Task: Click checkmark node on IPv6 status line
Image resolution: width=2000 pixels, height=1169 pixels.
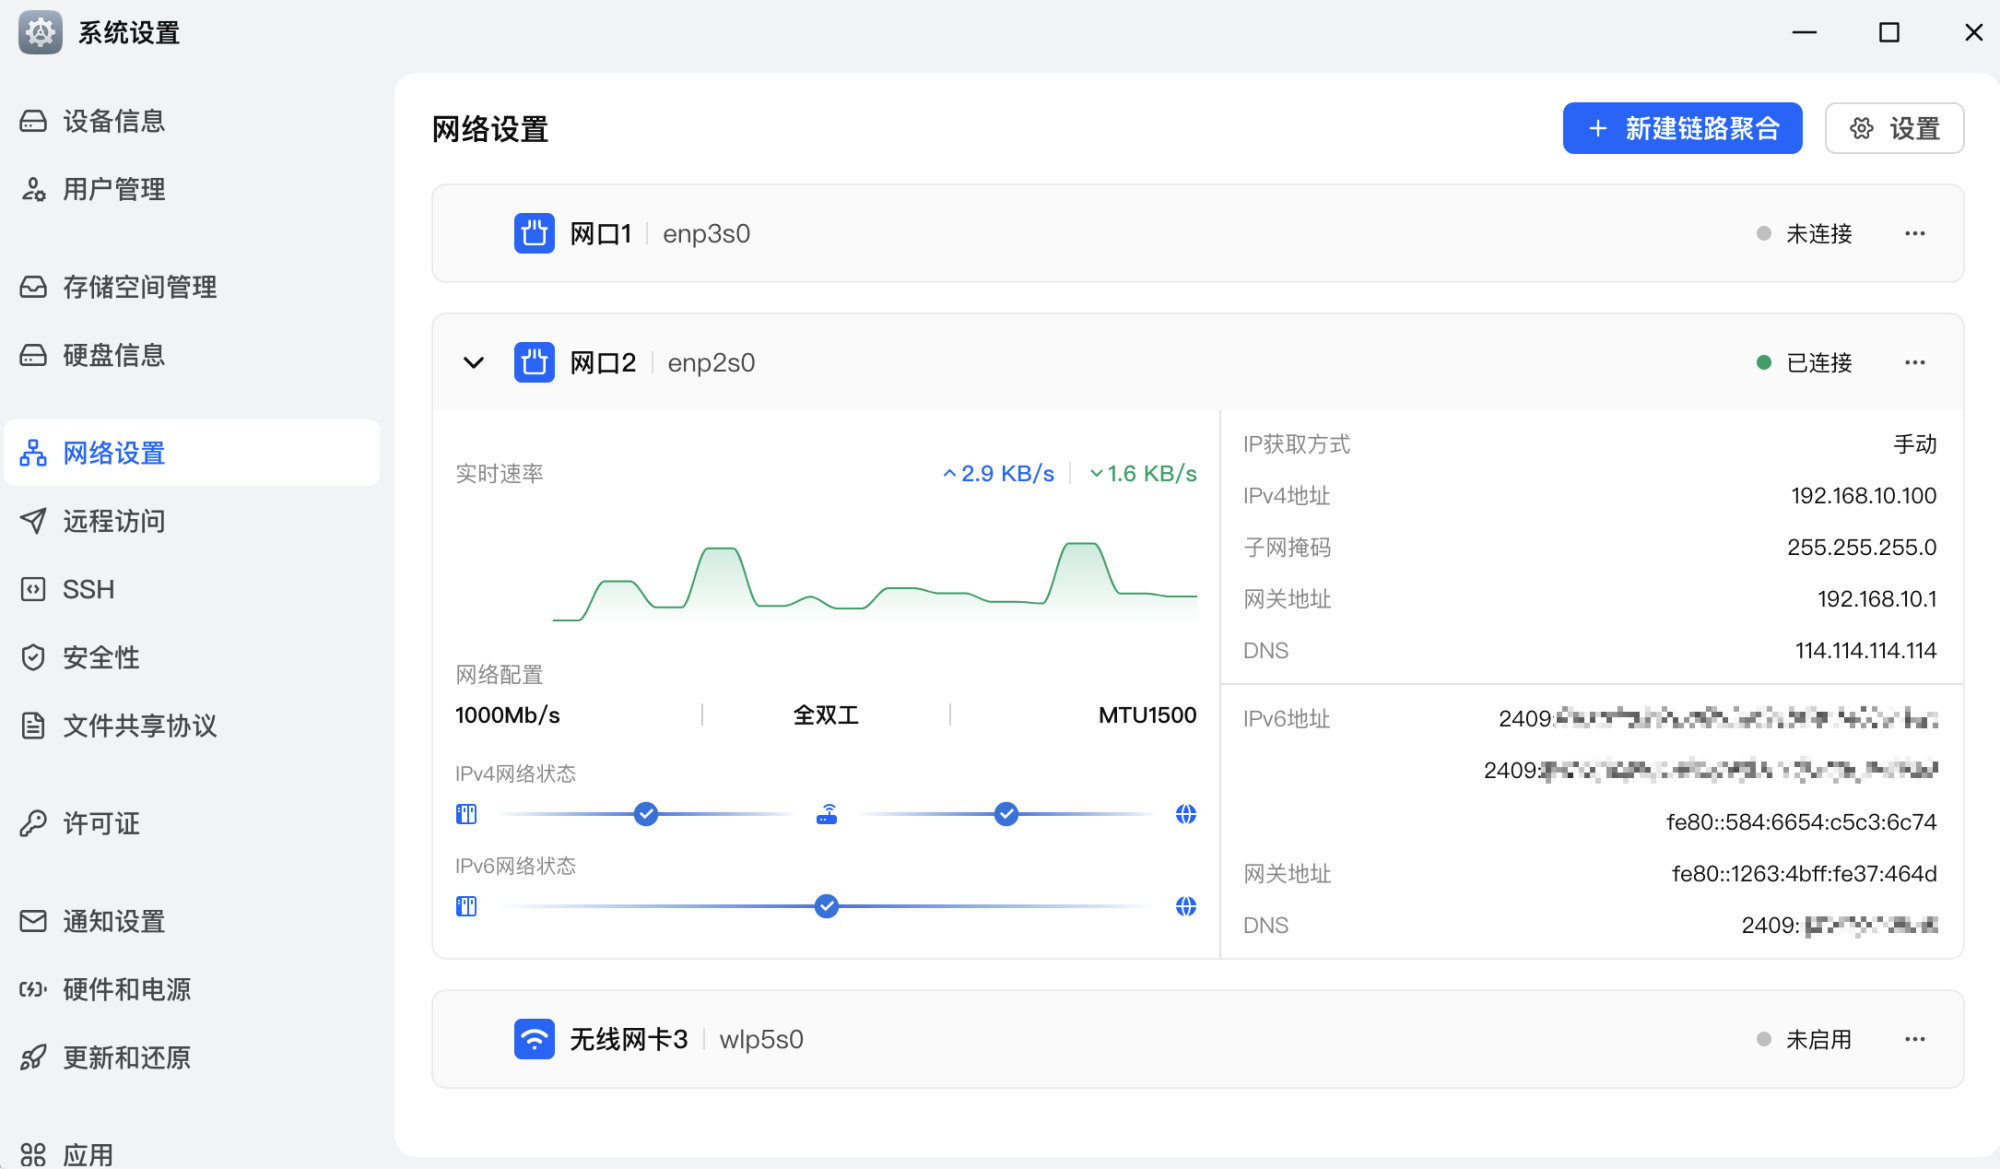Action: [x=826, y=906]
